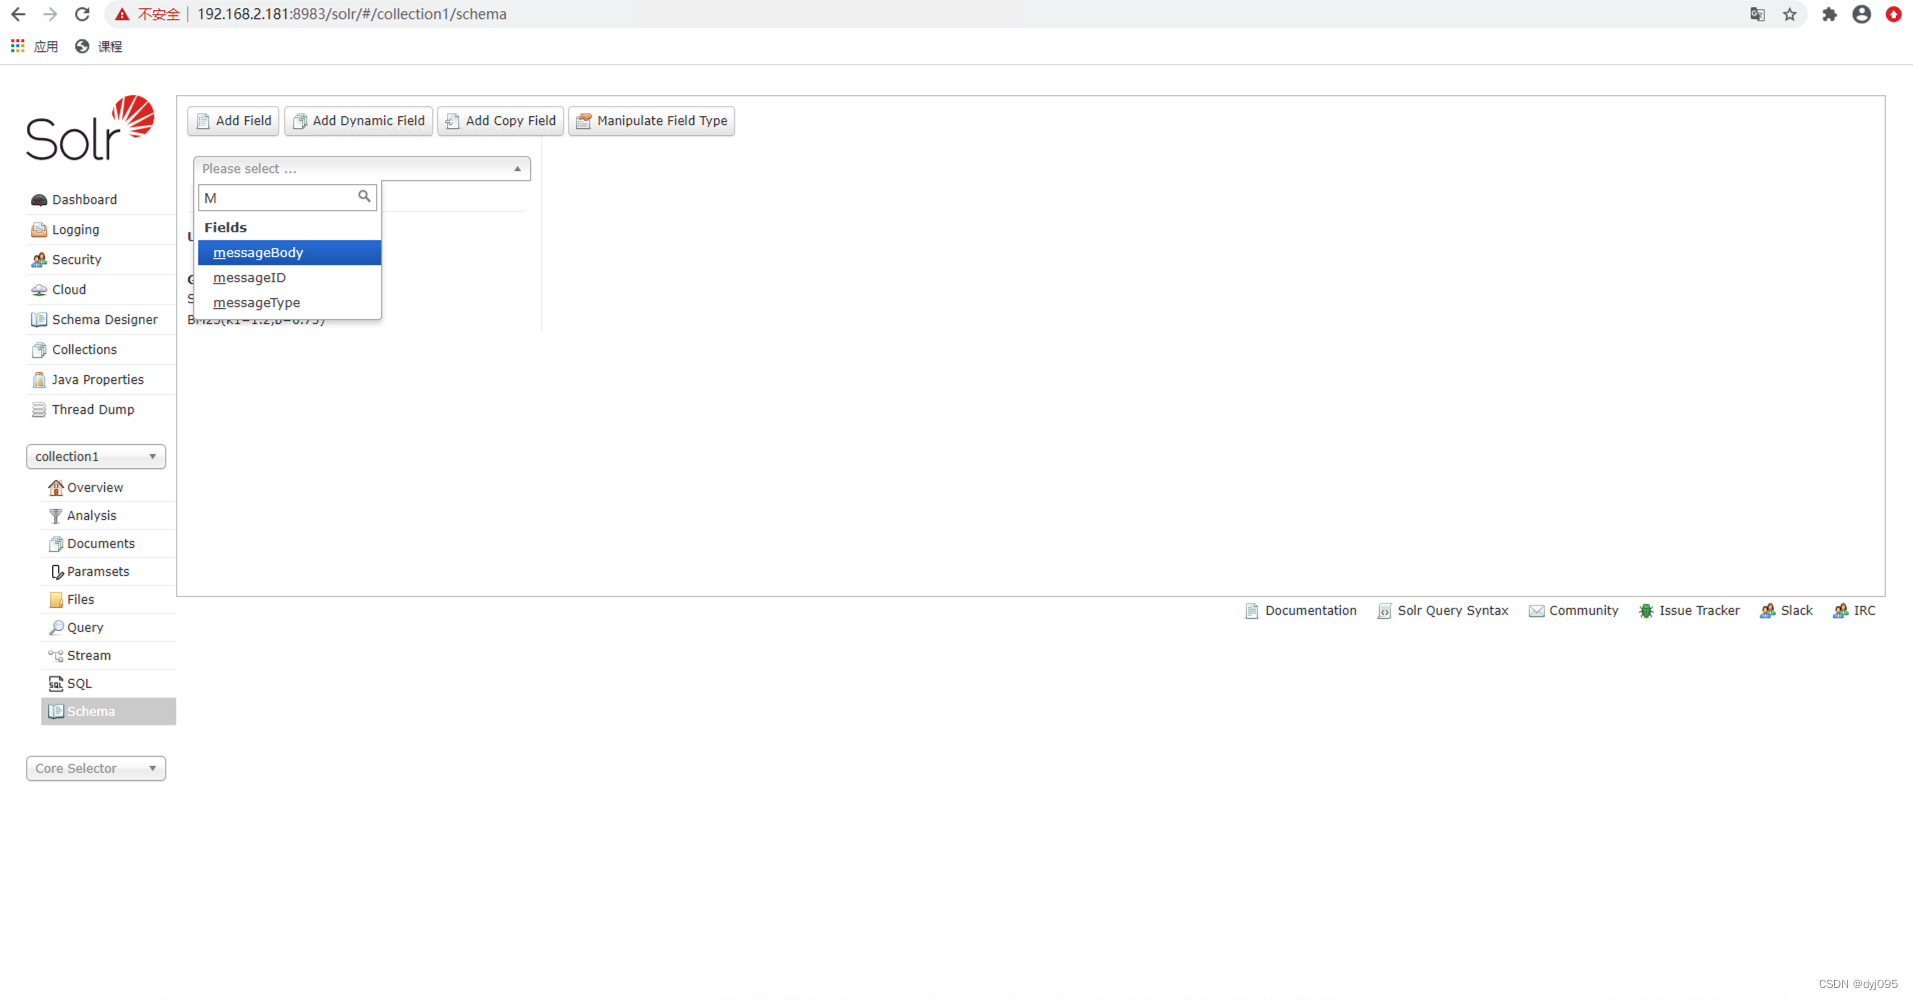Open the Slack link text
The height and width of the screenshot is (1000, 1913).
(x=1796, y=611)
